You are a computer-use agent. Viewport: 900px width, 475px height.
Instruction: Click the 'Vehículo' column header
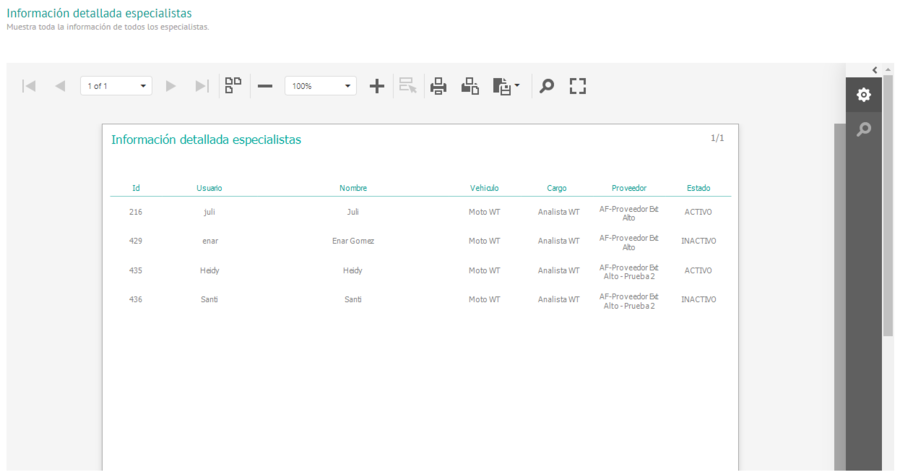484,188
